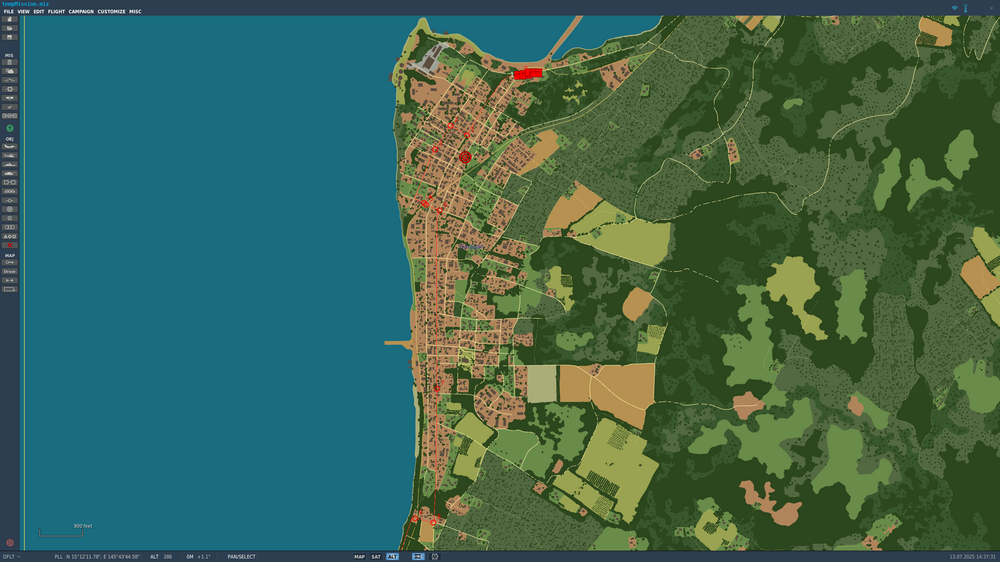1000x562 pixels.
Task: Select the airplane group placement tool
Action: pyautogui.click(x=10, y=147)
